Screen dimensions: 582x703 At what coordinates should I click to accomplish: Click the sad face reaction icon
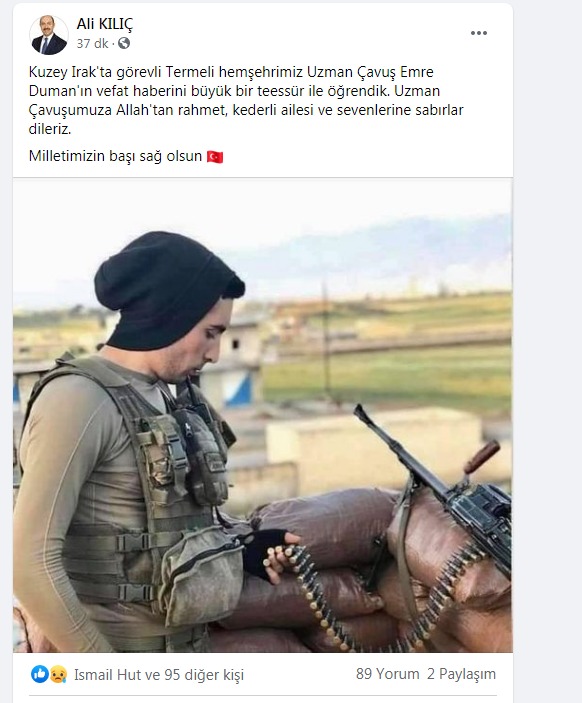click(x=58, y=674)
